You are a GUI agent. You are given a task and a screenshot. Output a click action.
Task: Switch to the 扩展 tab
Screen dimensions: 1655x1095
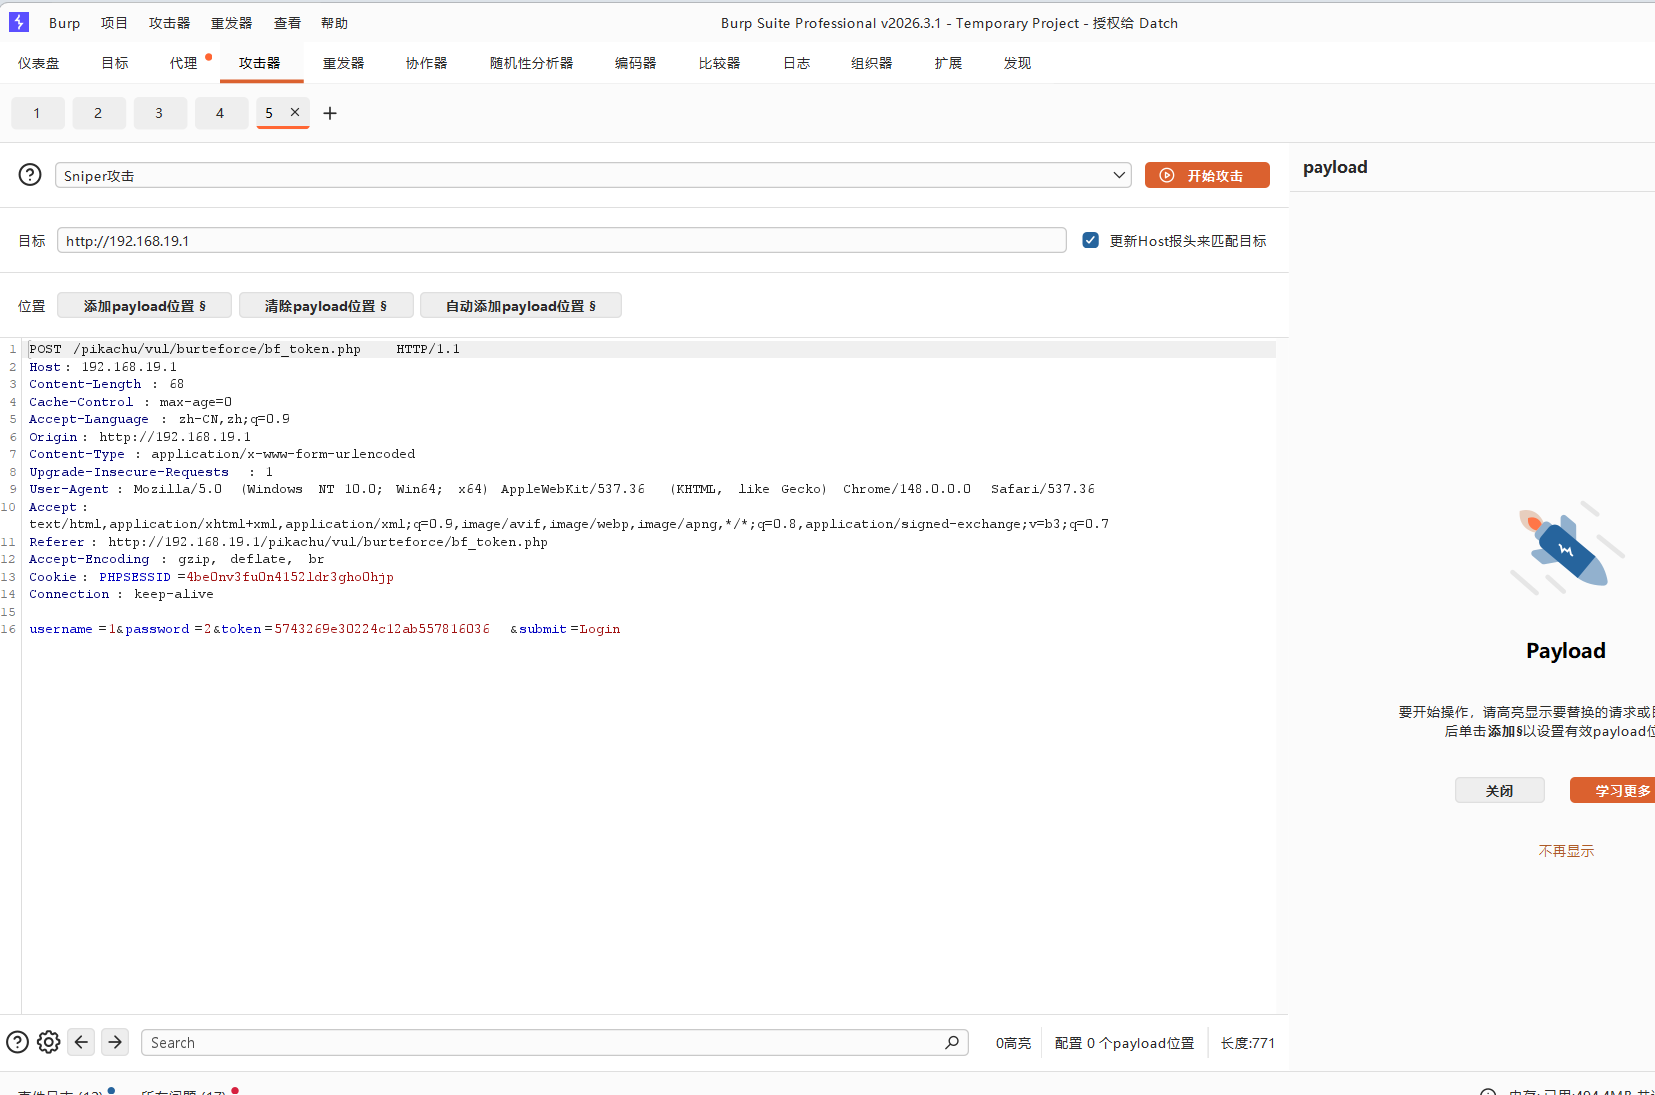point(948,63)
